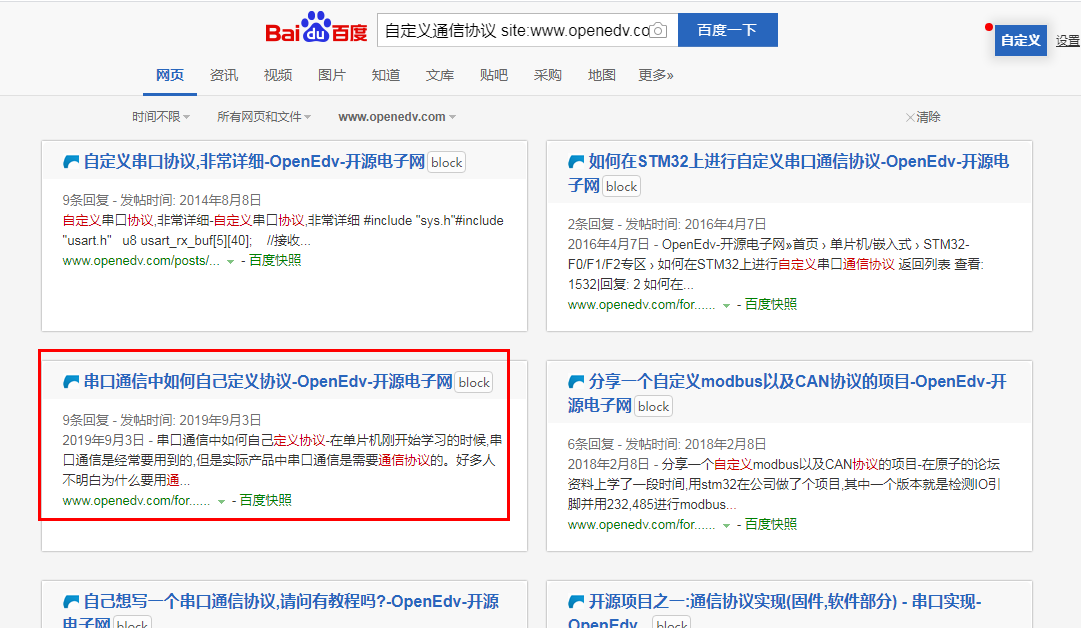Open URL link under 自定义modbus result

click(x=641, y=525)
